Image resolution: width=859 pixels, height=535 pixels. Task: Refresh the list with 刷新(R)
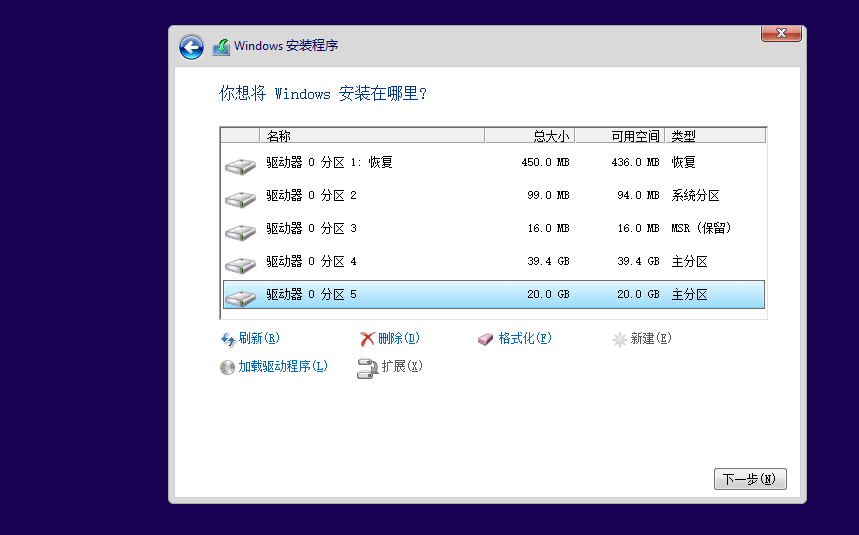tap(259, 338)
